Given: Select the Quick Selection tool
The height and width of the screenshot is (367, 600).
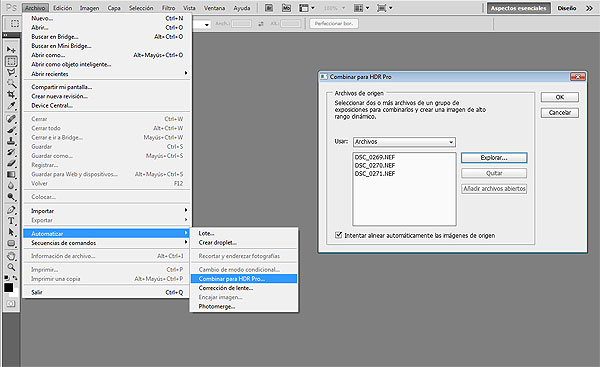Looking at the screenshot, I should pos(11,83).
